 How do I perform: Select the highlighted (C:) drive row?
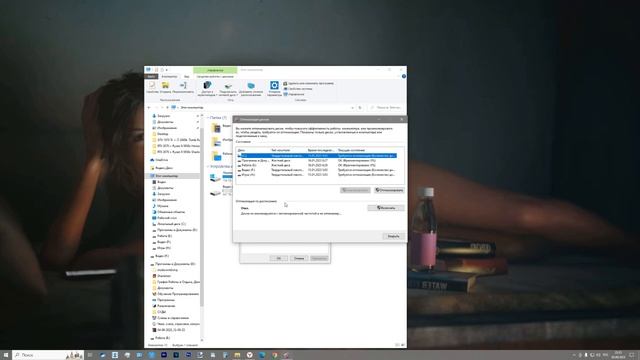pyautogui.click(x=317, y=156)
